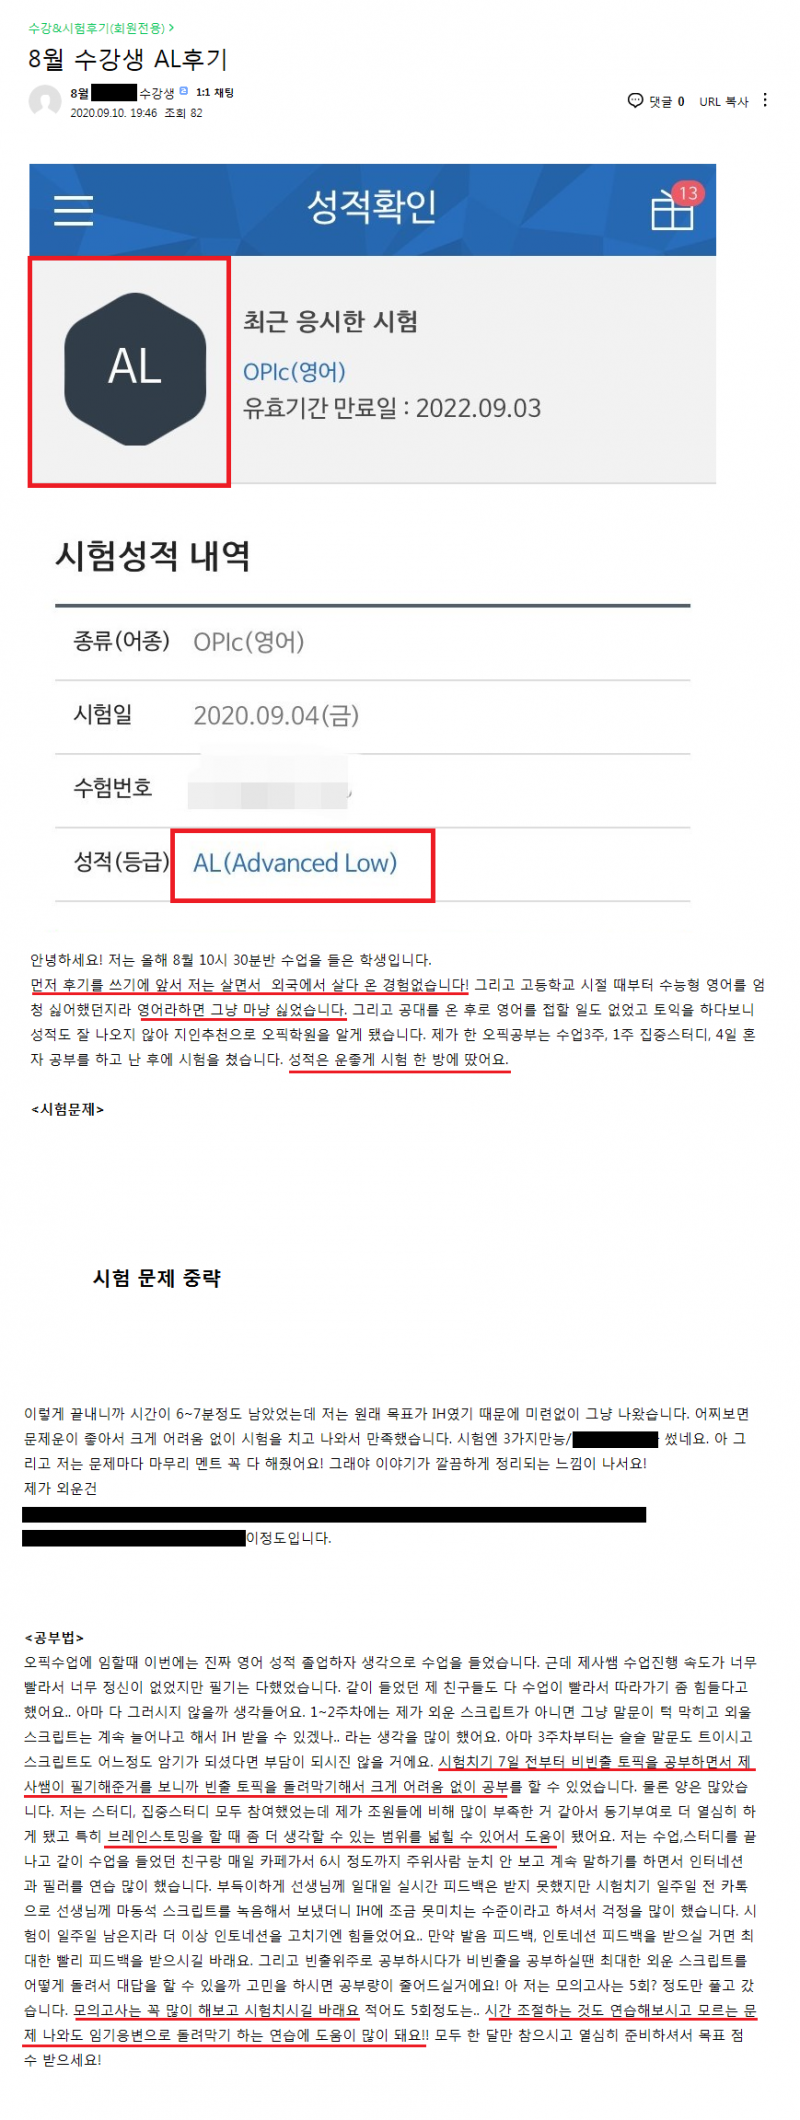Image resolution: width=800 pixels, height=2120 pixels.
Task: Click the AL(Advanced Low) grade link
Action: (x=295, y=862)
